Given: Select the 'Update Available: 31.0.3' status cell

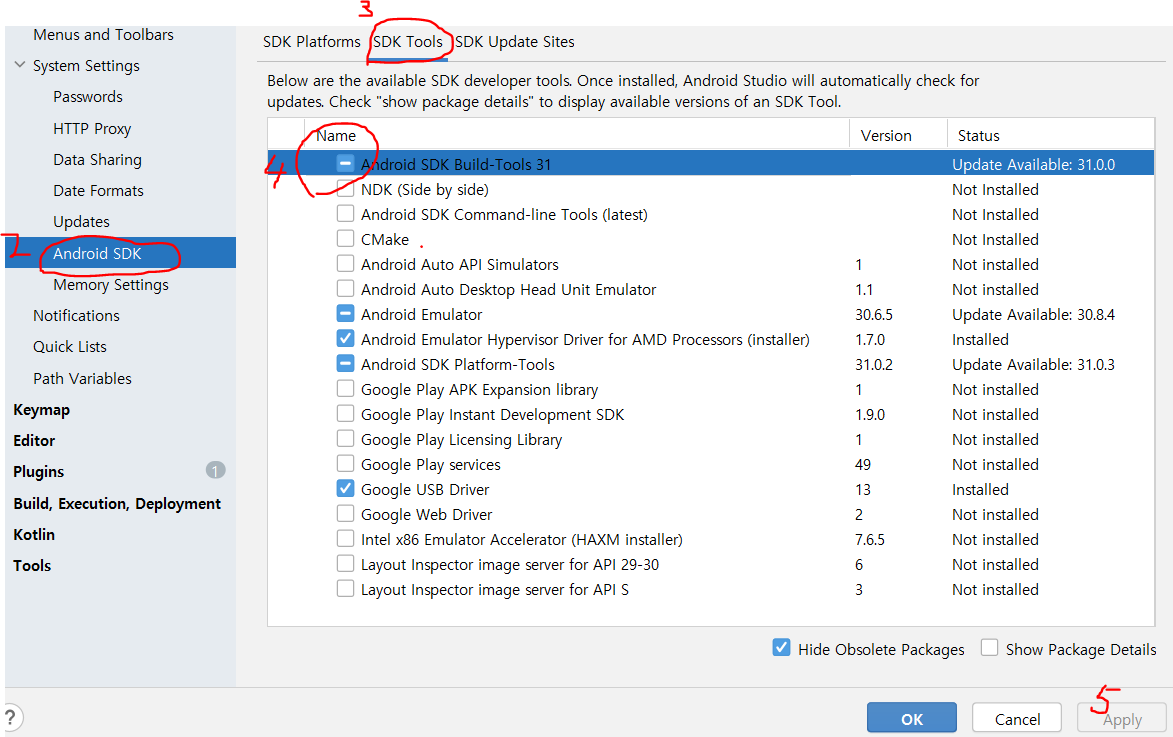Looking at the screenshot, I should [x=1033, y=364].
